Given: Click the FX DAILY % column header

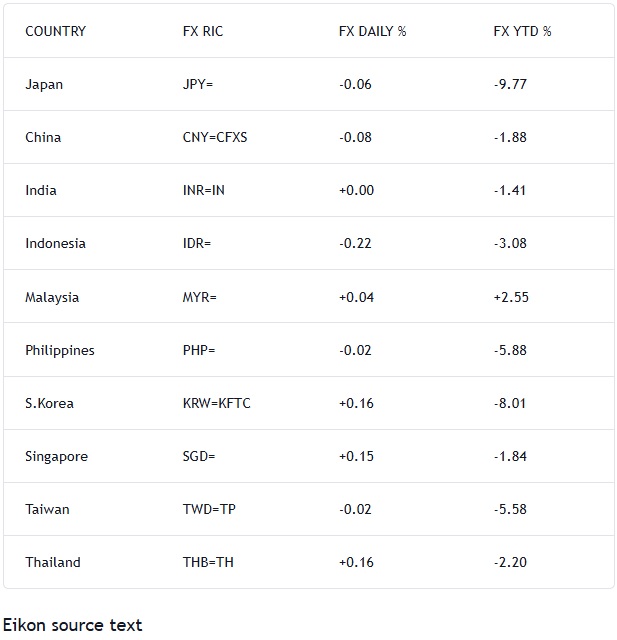Looking at the screenshot, I should point(372,31).
